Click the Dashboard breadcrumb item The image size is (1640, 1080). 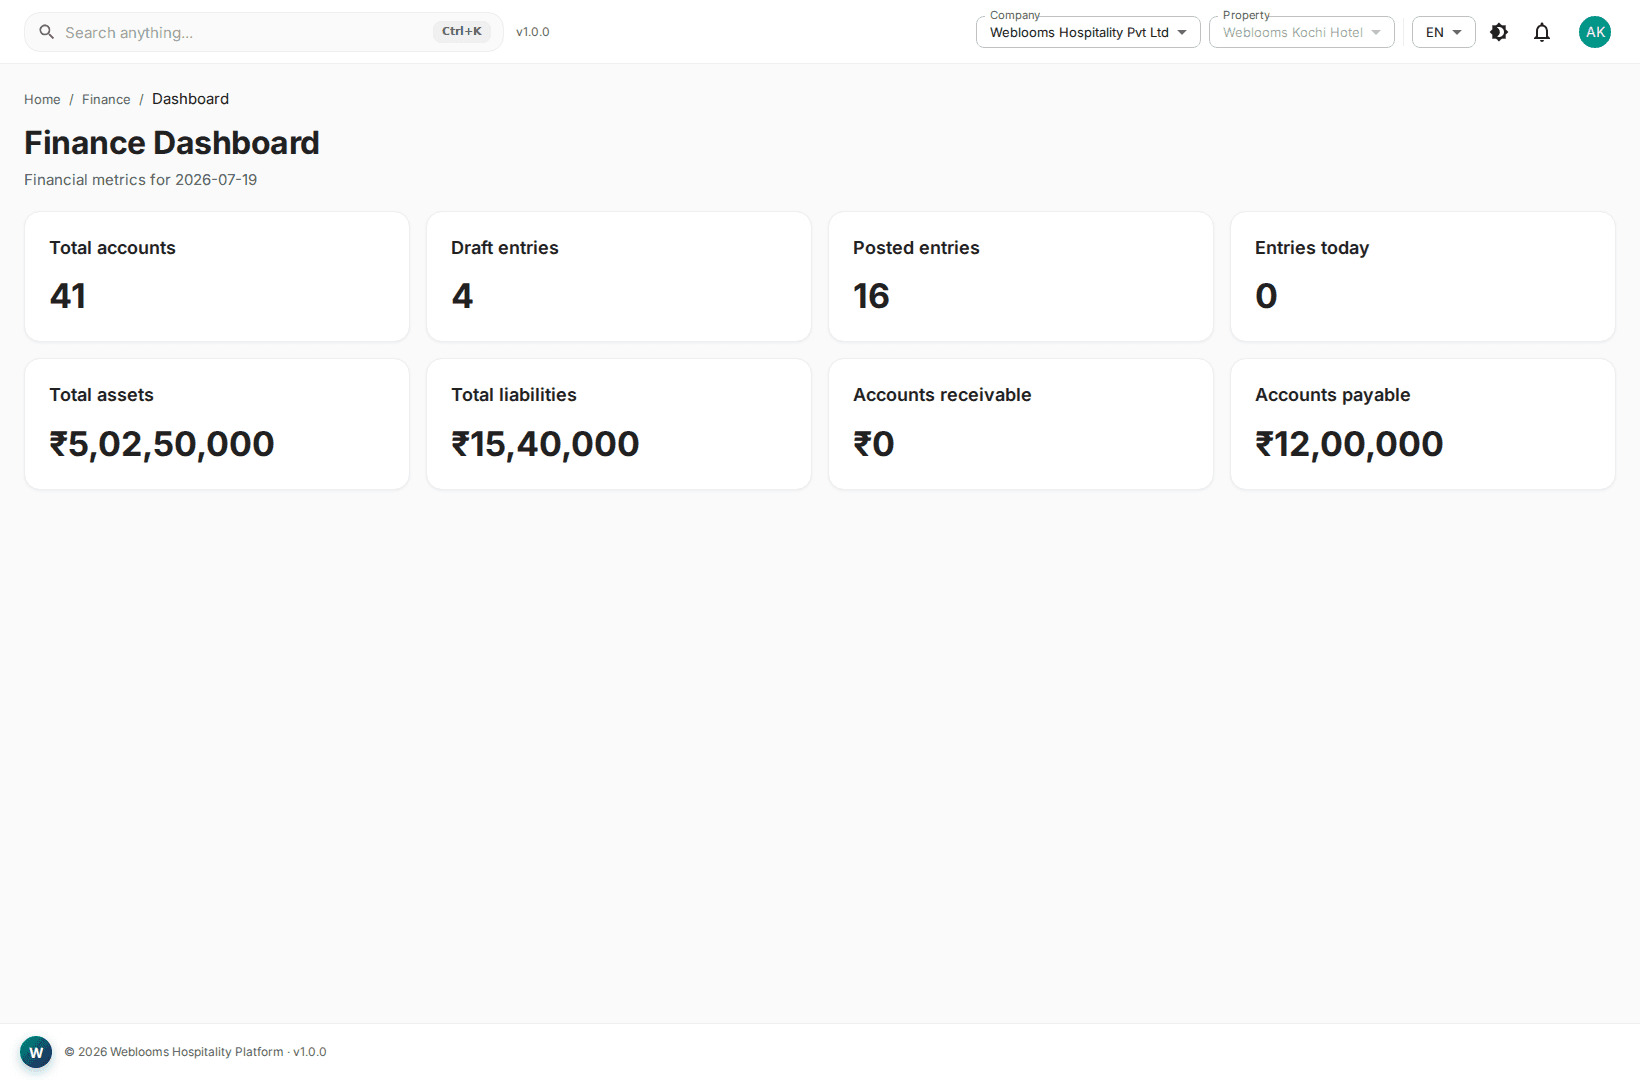(190, 99)
